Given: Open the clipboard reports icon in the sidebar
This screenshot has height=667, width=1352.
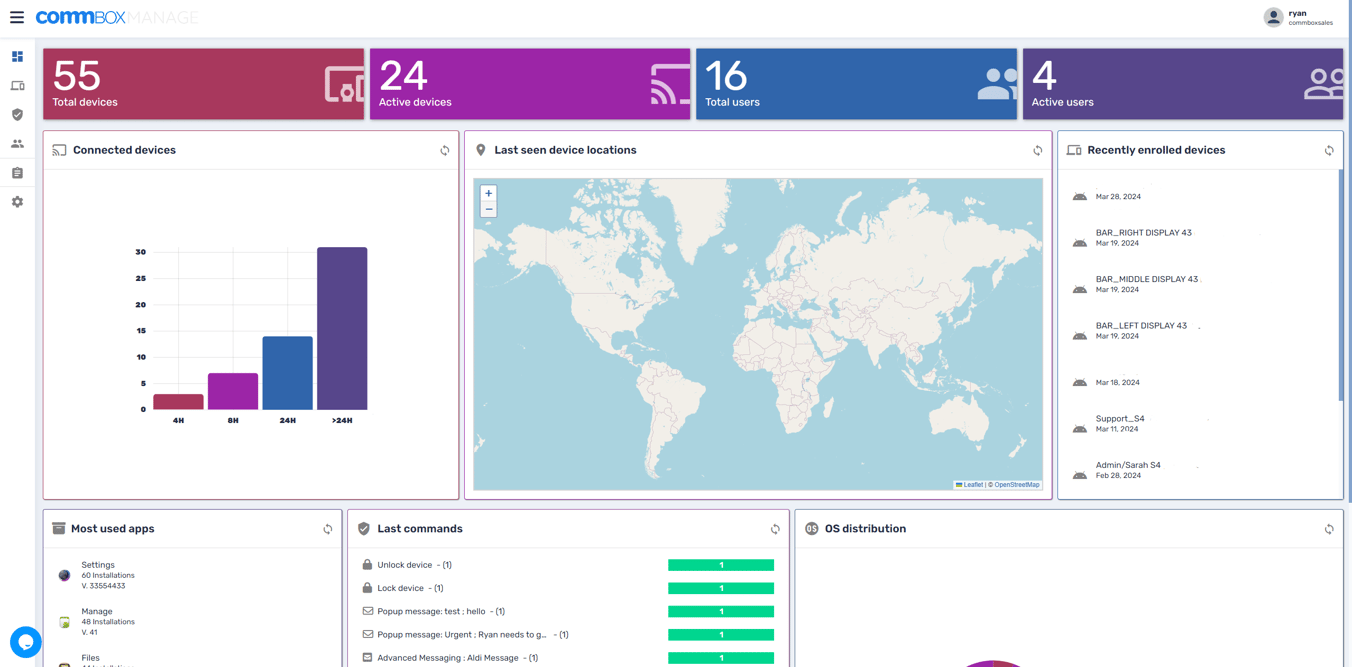Looking at the screenshot, I should [16, 172].
